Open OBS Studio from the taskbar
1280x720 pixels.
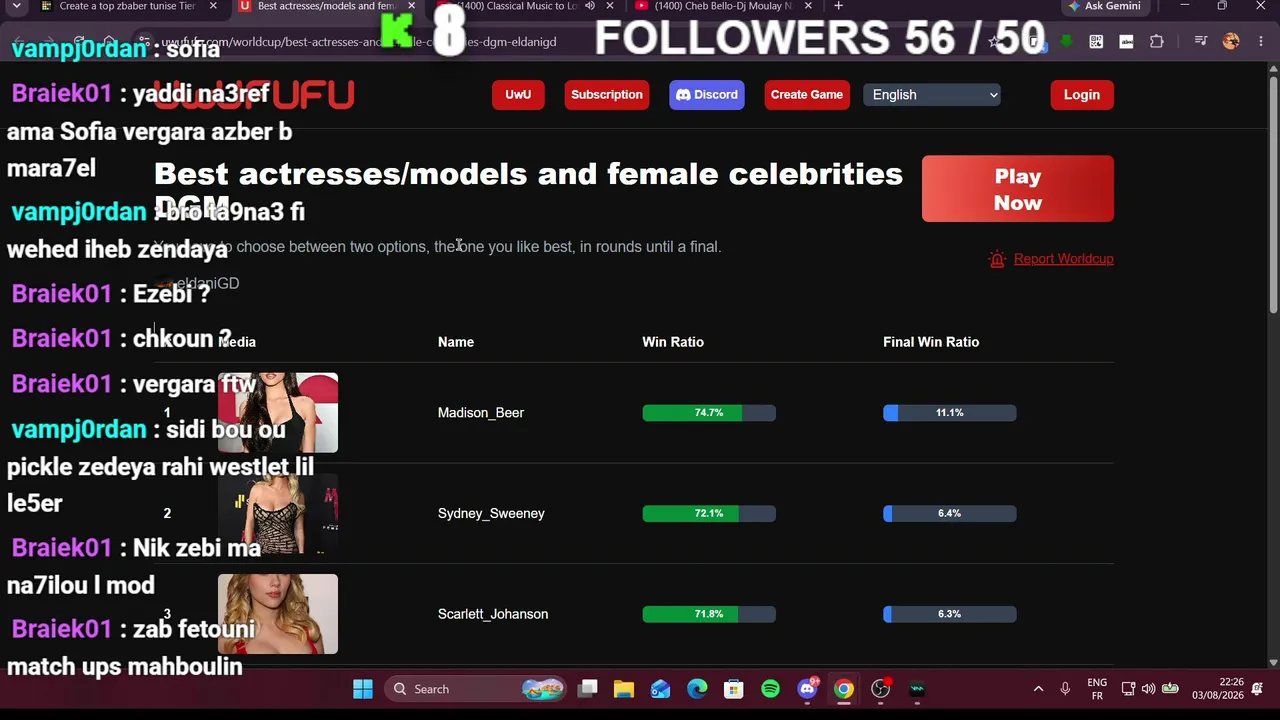click(x=880, y=689)
